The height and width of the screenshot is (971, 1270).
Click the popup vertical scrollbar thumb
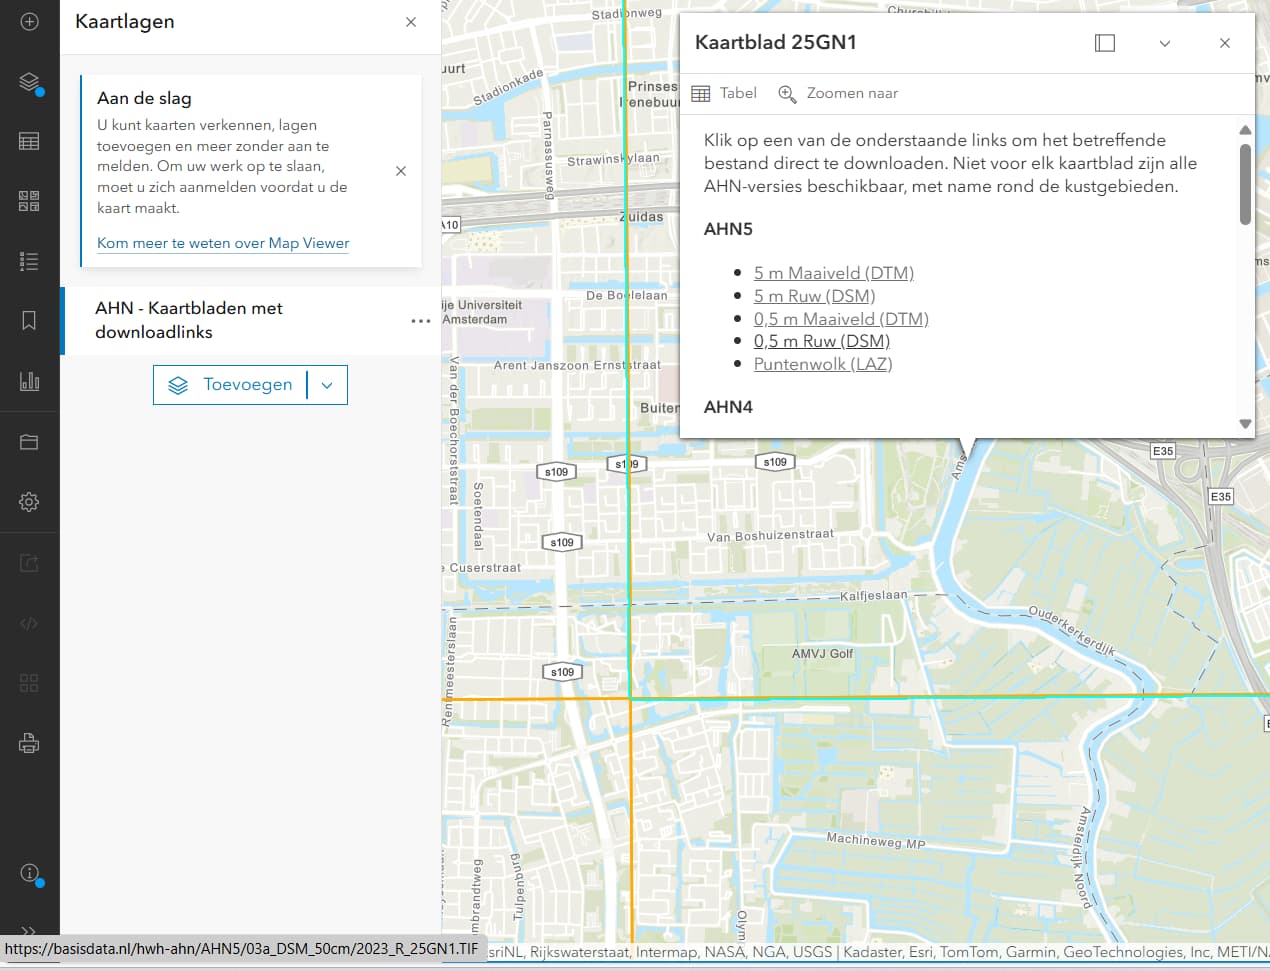point(1245,185)
